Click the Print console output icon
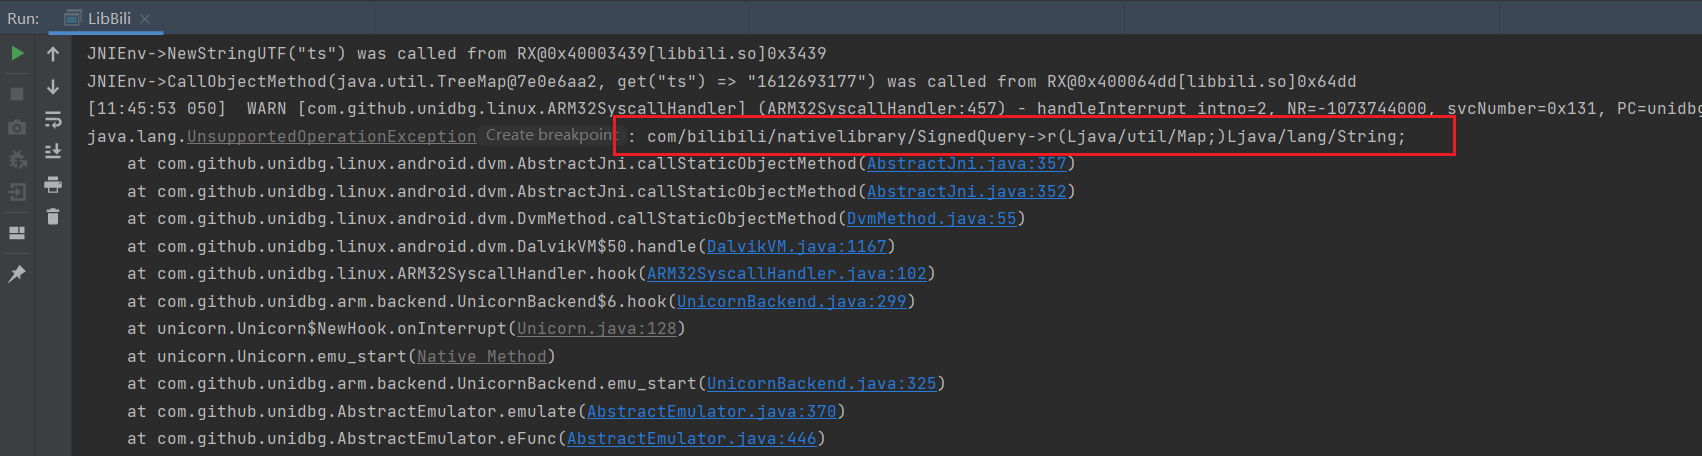1702x456 pixels. coord(53,185)
